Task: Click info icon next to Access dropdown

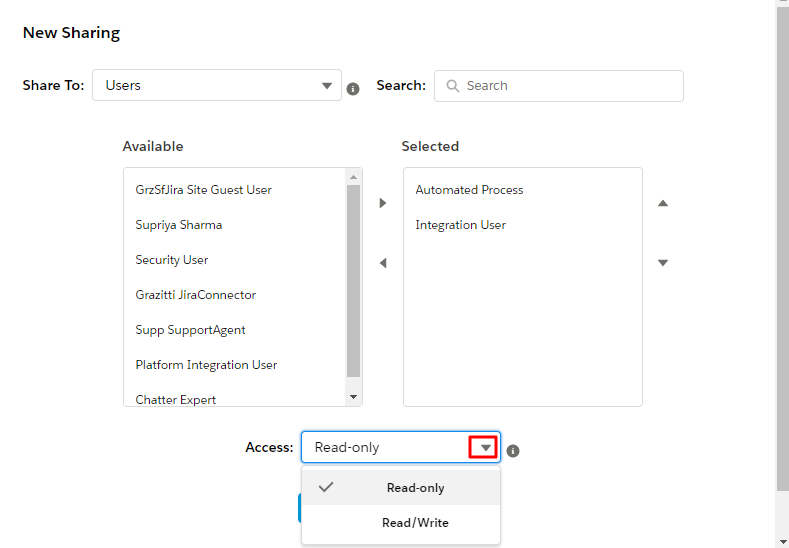Action: pyautogui.click(x=513, y=451)
